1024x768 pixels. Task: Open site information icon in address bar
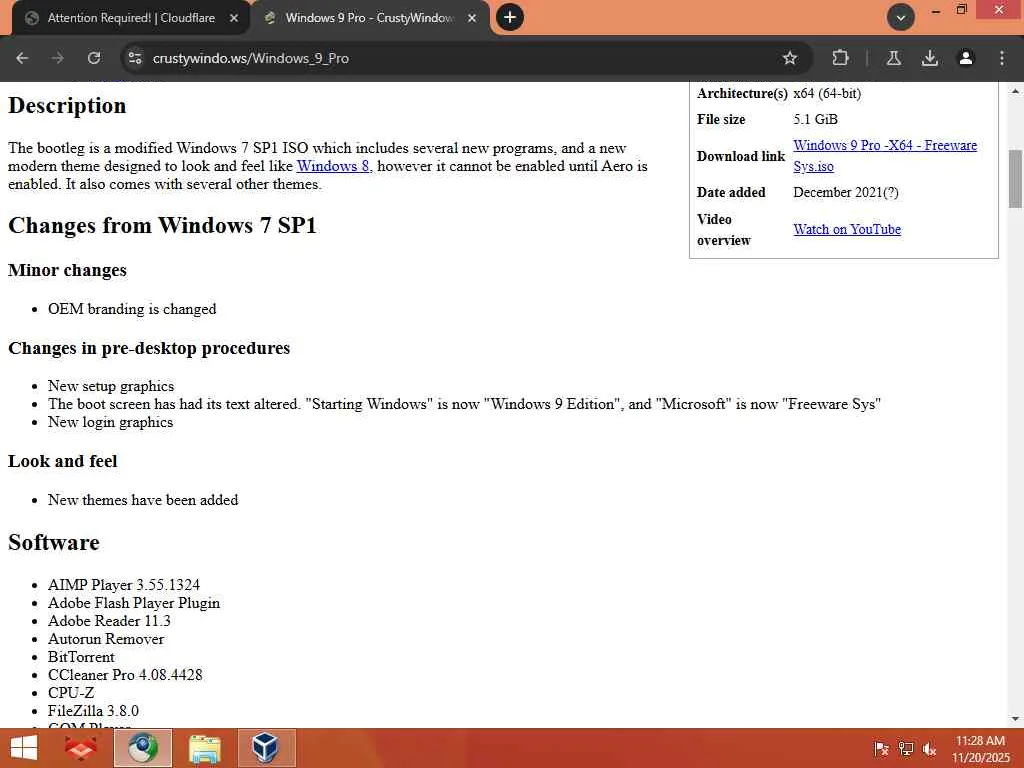pos(135,58)
